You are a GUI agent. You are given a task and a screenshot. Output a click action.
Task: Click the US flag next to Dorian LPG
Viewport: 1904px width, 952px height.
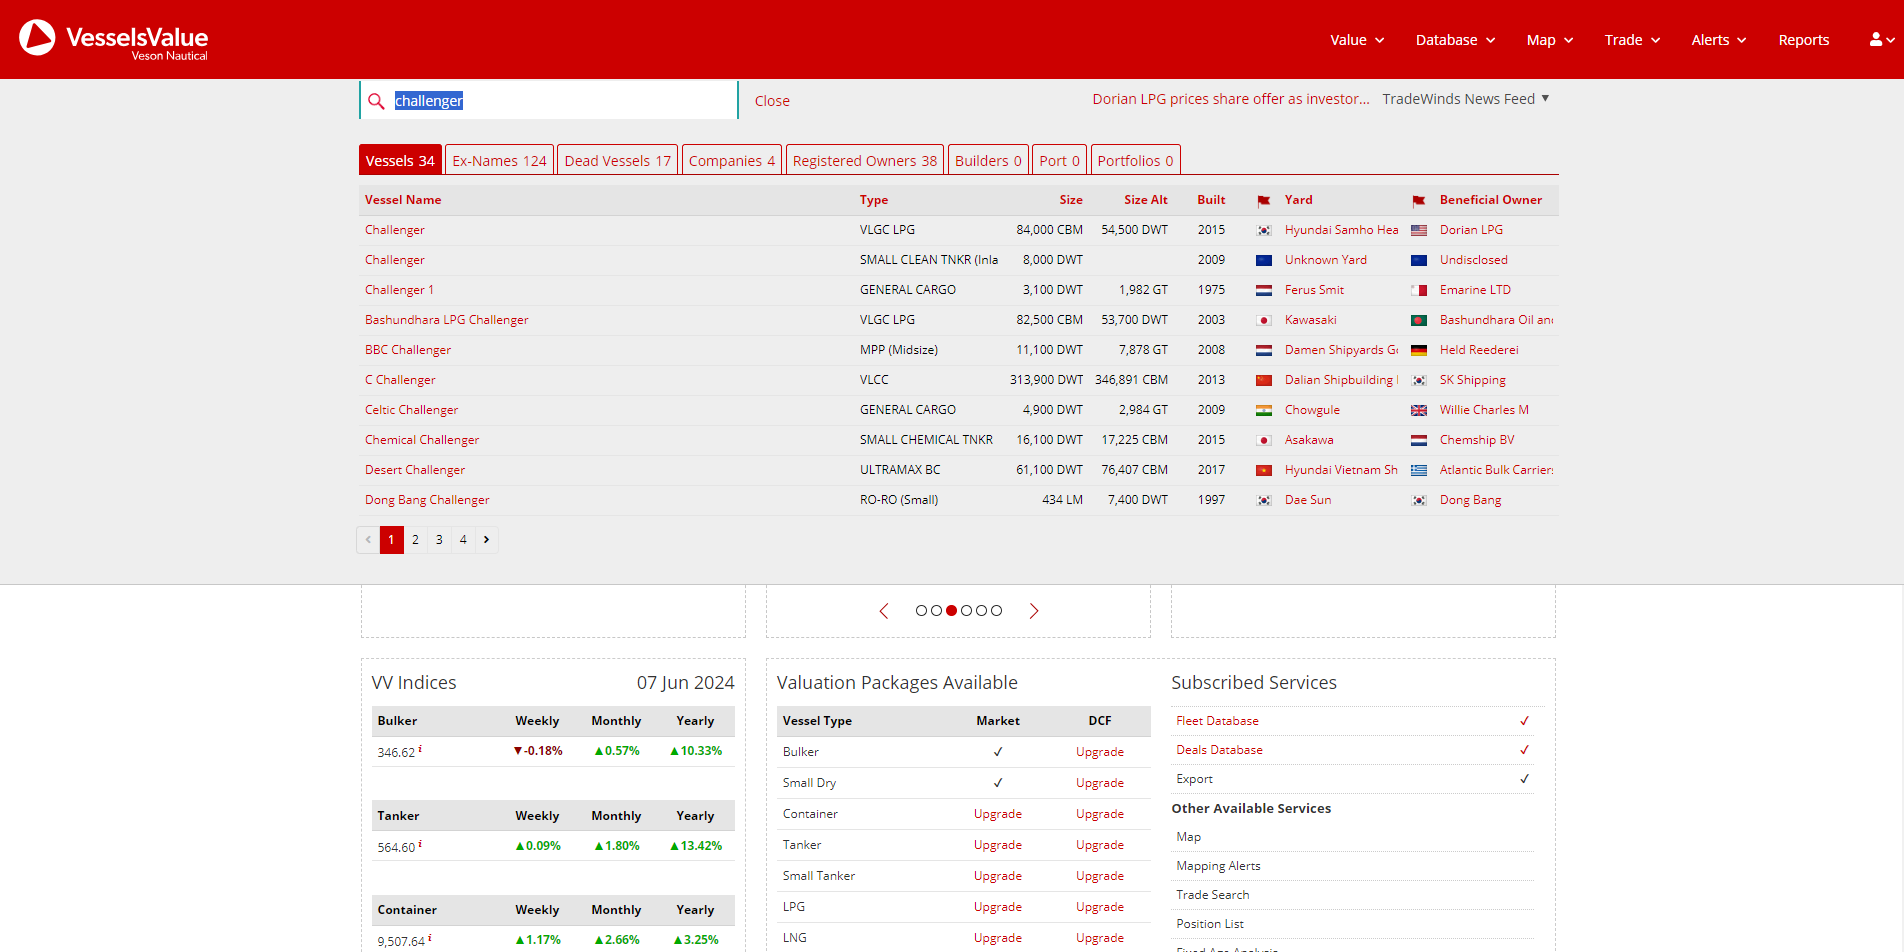click(x=1419, y=230)
